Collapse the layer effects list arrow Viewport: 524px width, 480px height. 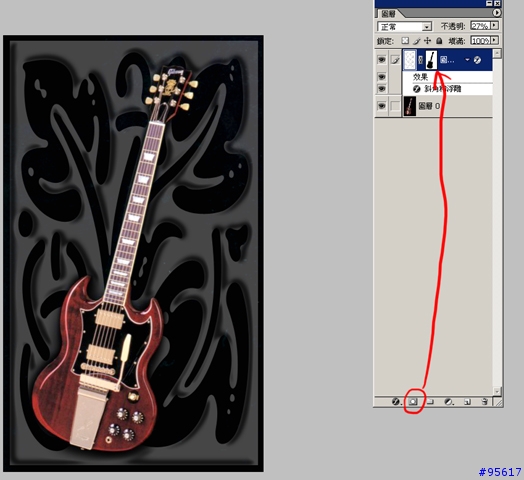[x=467, y=60]
